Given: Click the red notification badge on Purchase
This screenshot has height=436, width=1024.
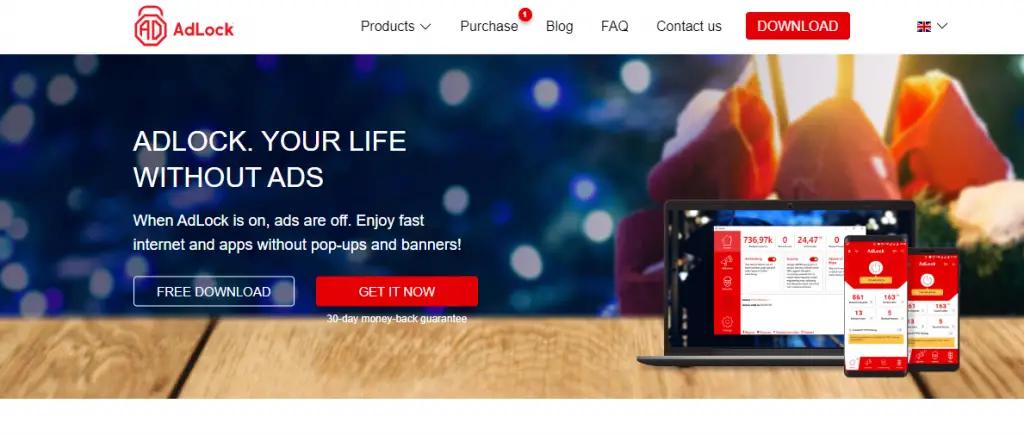Looking at the screenshot, I should (x=525, y=14).
